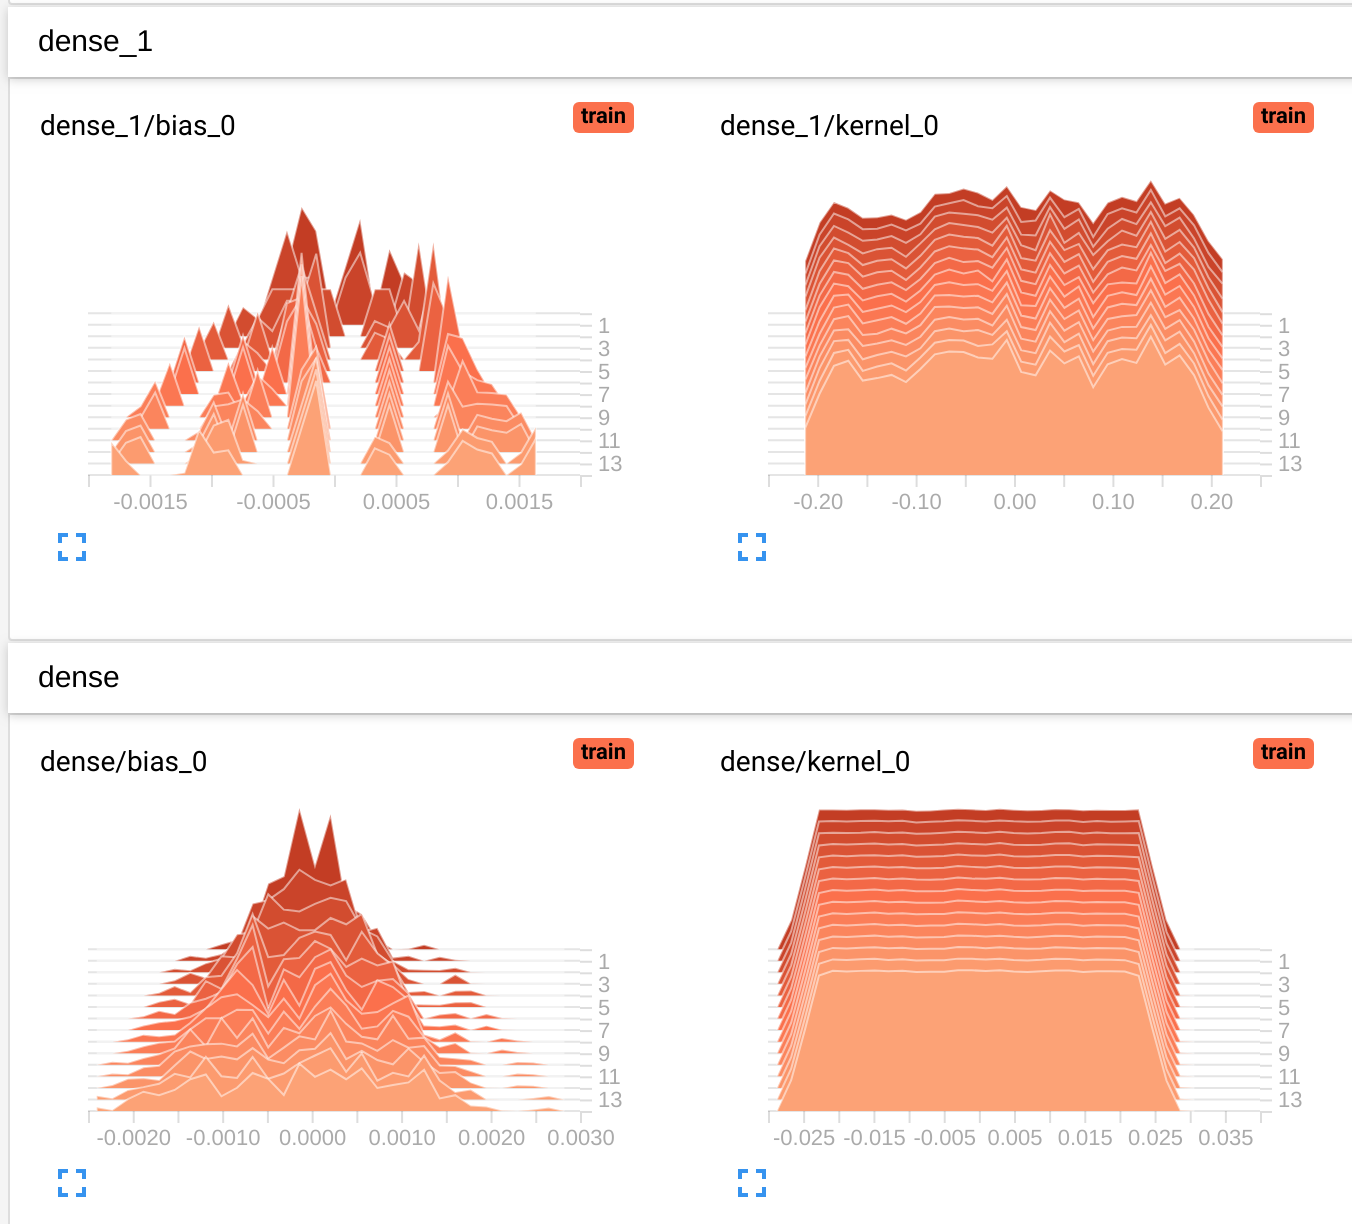This screenshot has height=1224, width=1352.
Task: Toggle the train badge above dense/bias_0
Action: pos(602,753)
